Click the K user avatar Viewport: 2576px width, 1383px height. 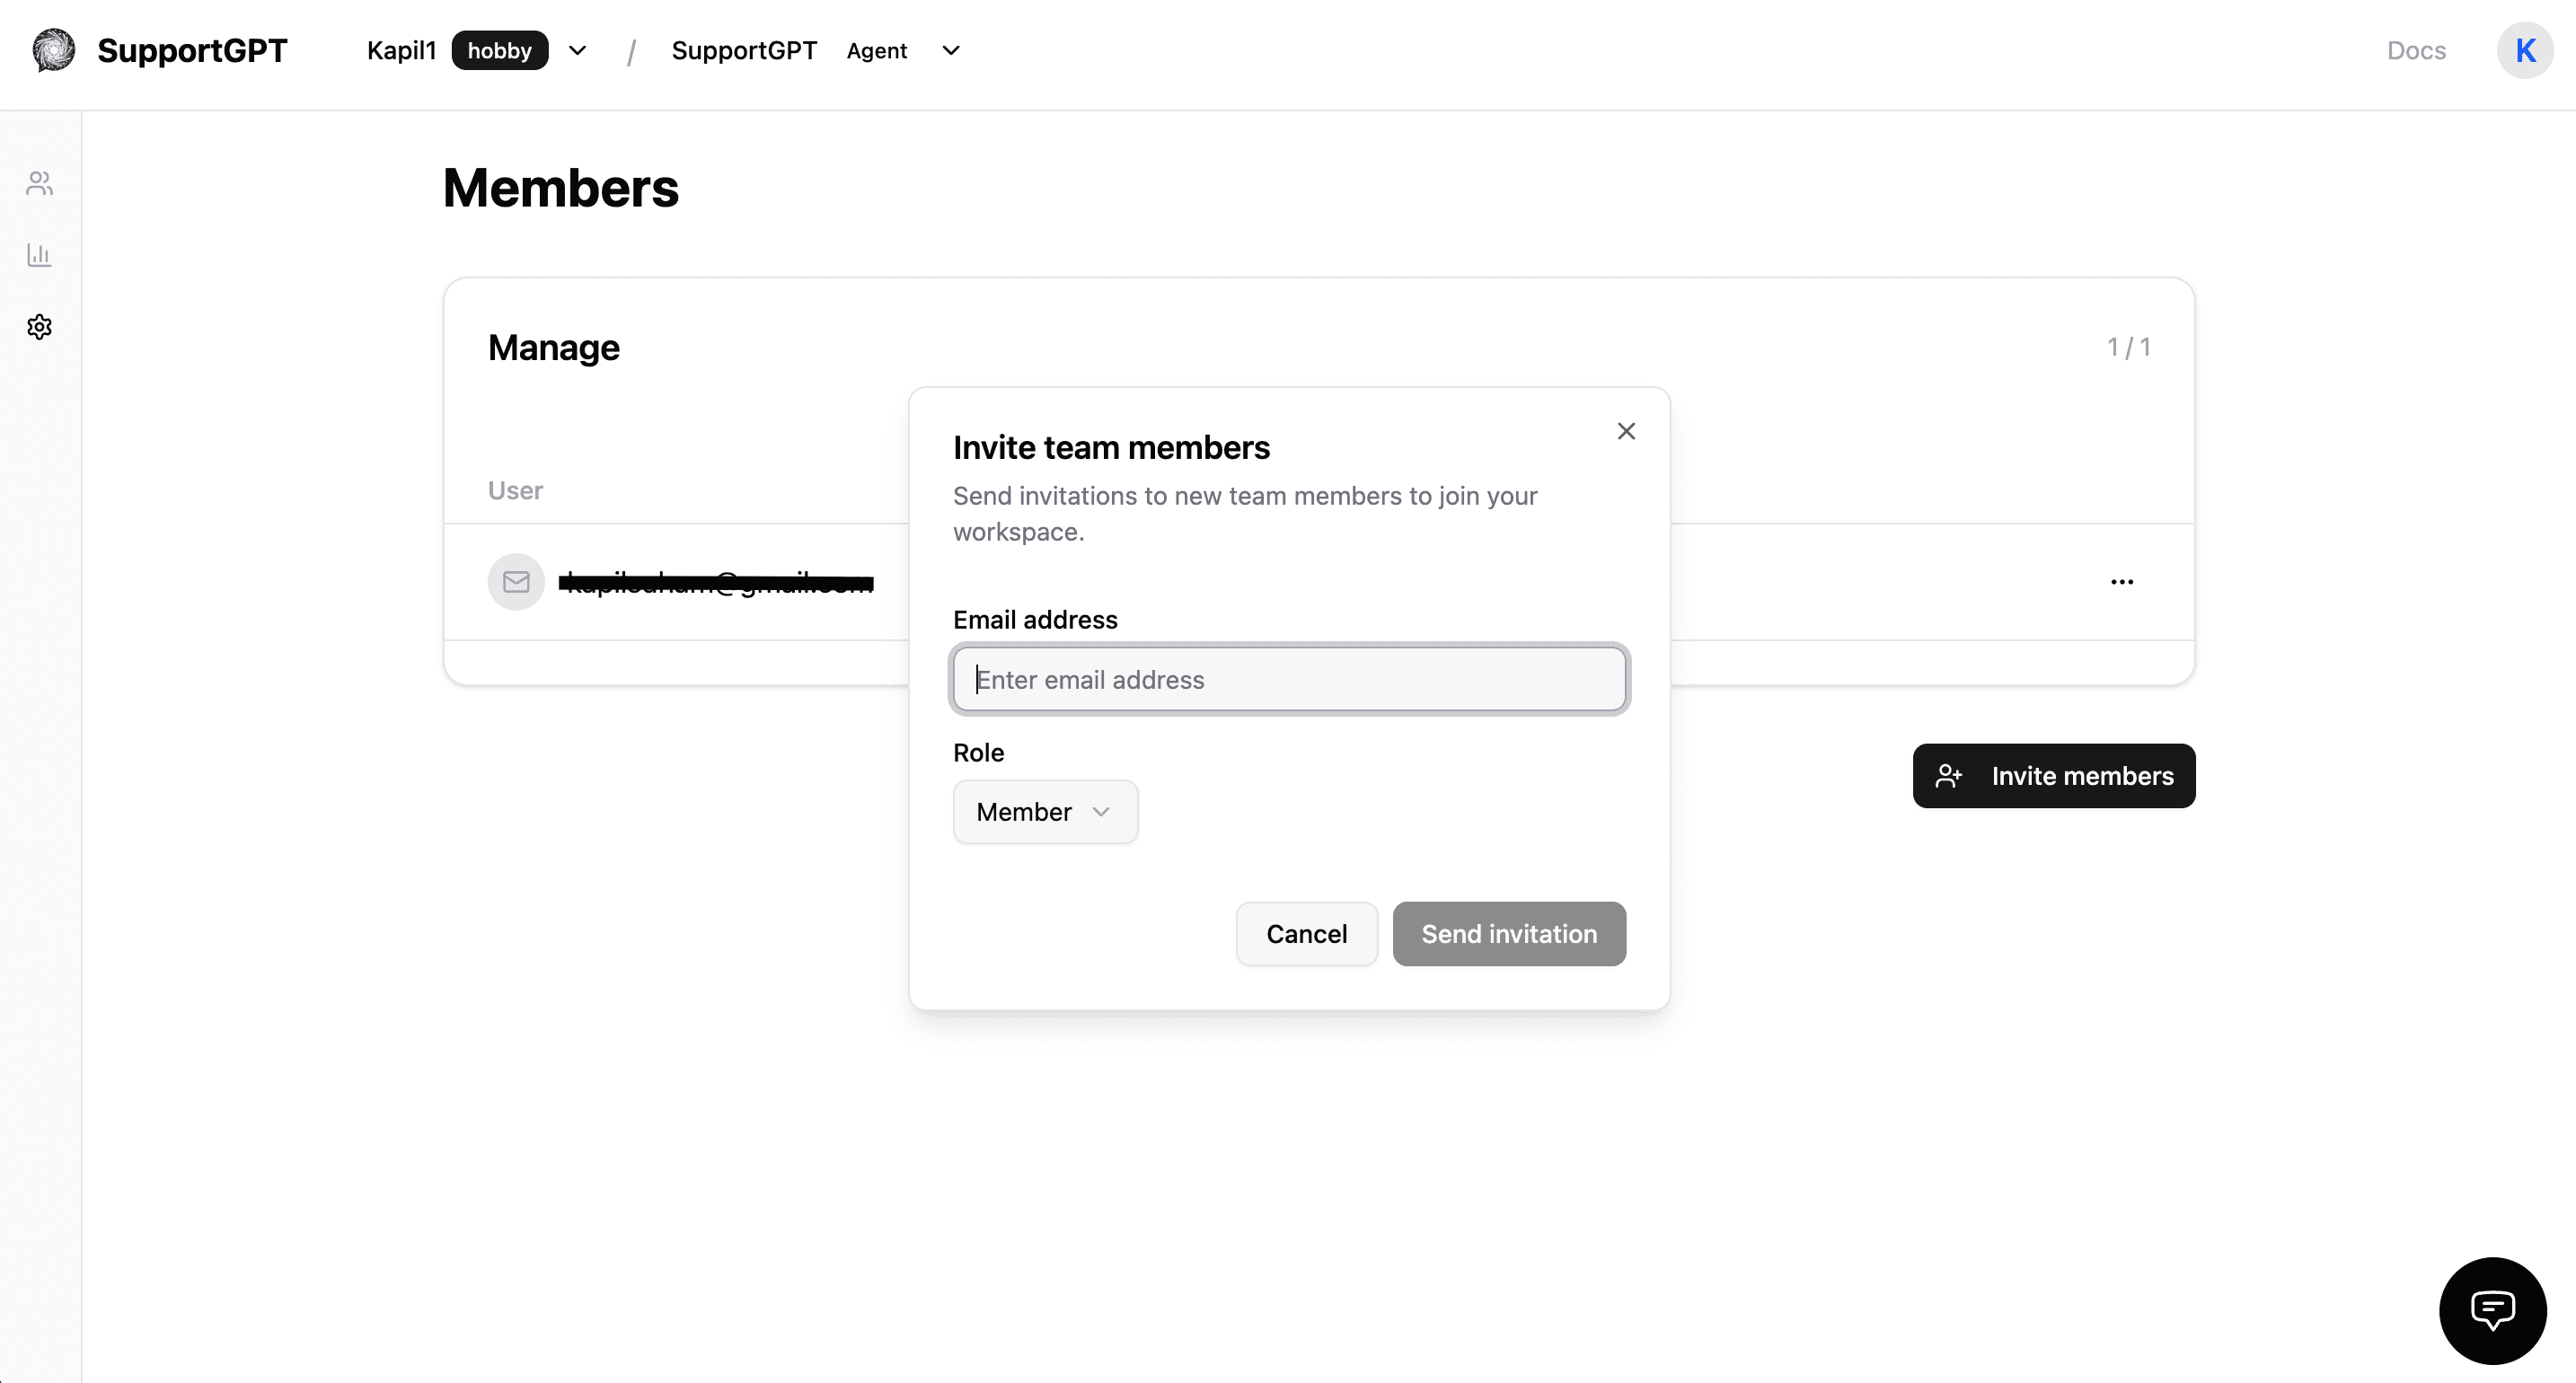2524,50
